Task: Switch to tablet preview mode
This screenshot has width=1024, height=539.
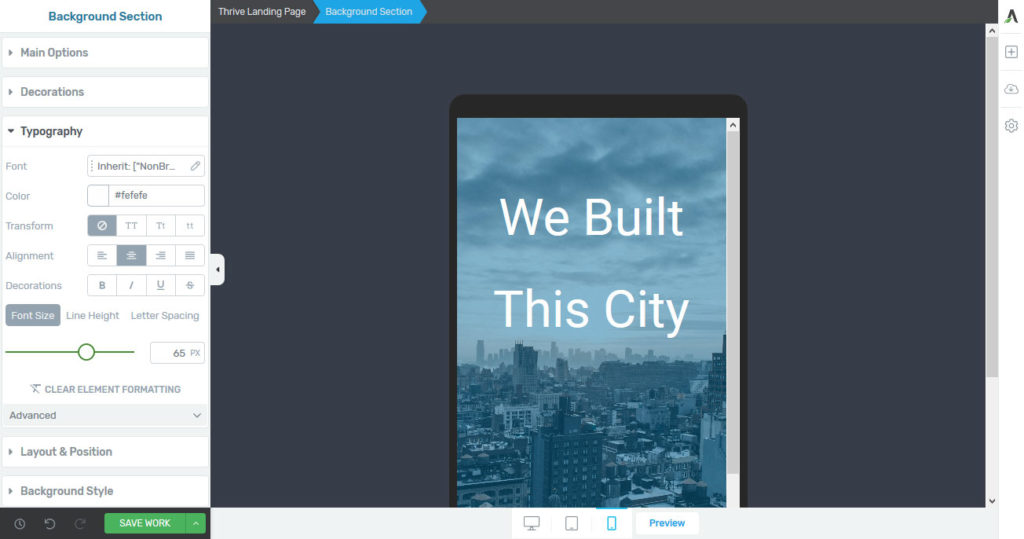Action: pyautogui.click(x=571, y=523)
